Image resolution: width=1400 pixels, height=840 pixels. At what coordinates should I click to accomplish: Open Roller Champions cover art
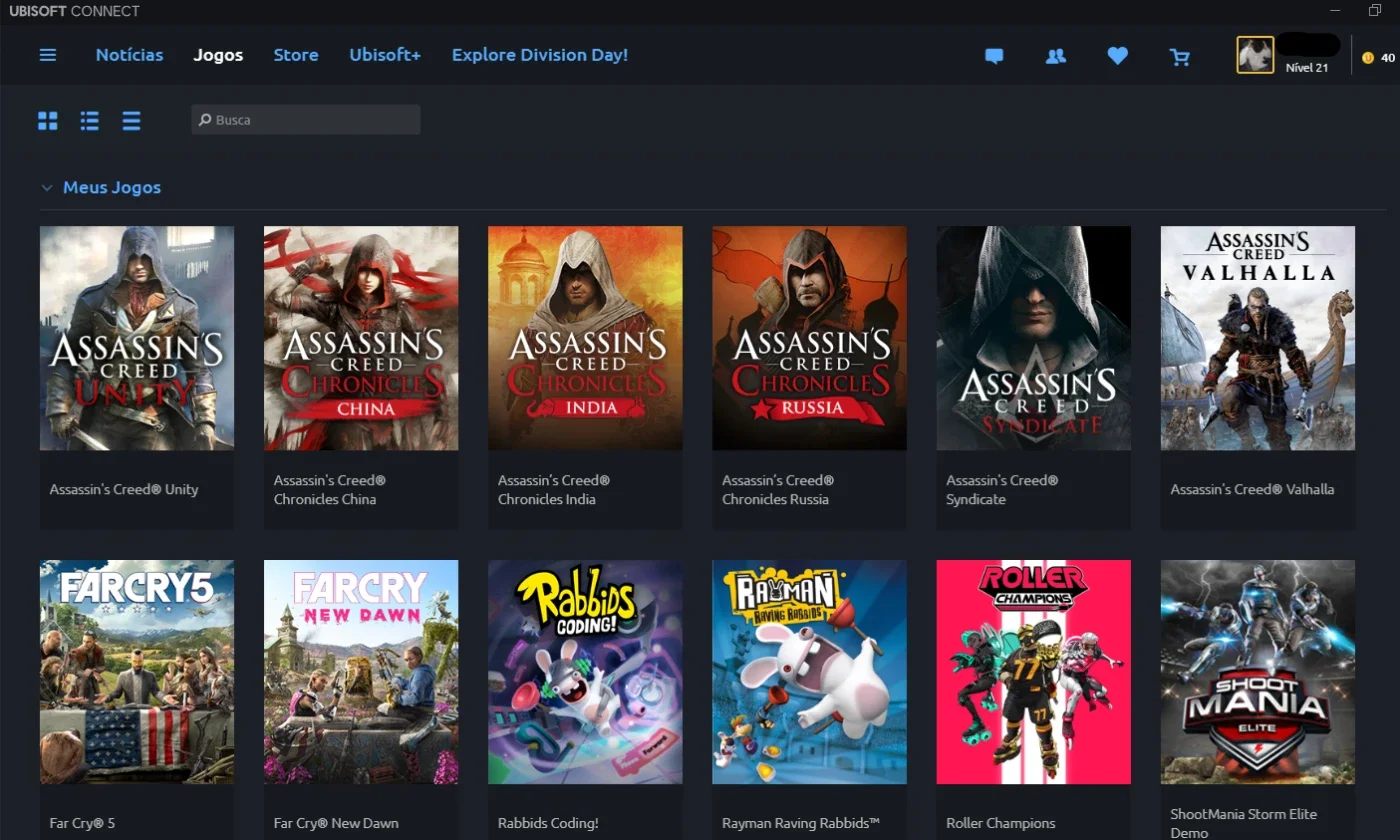1034,672
